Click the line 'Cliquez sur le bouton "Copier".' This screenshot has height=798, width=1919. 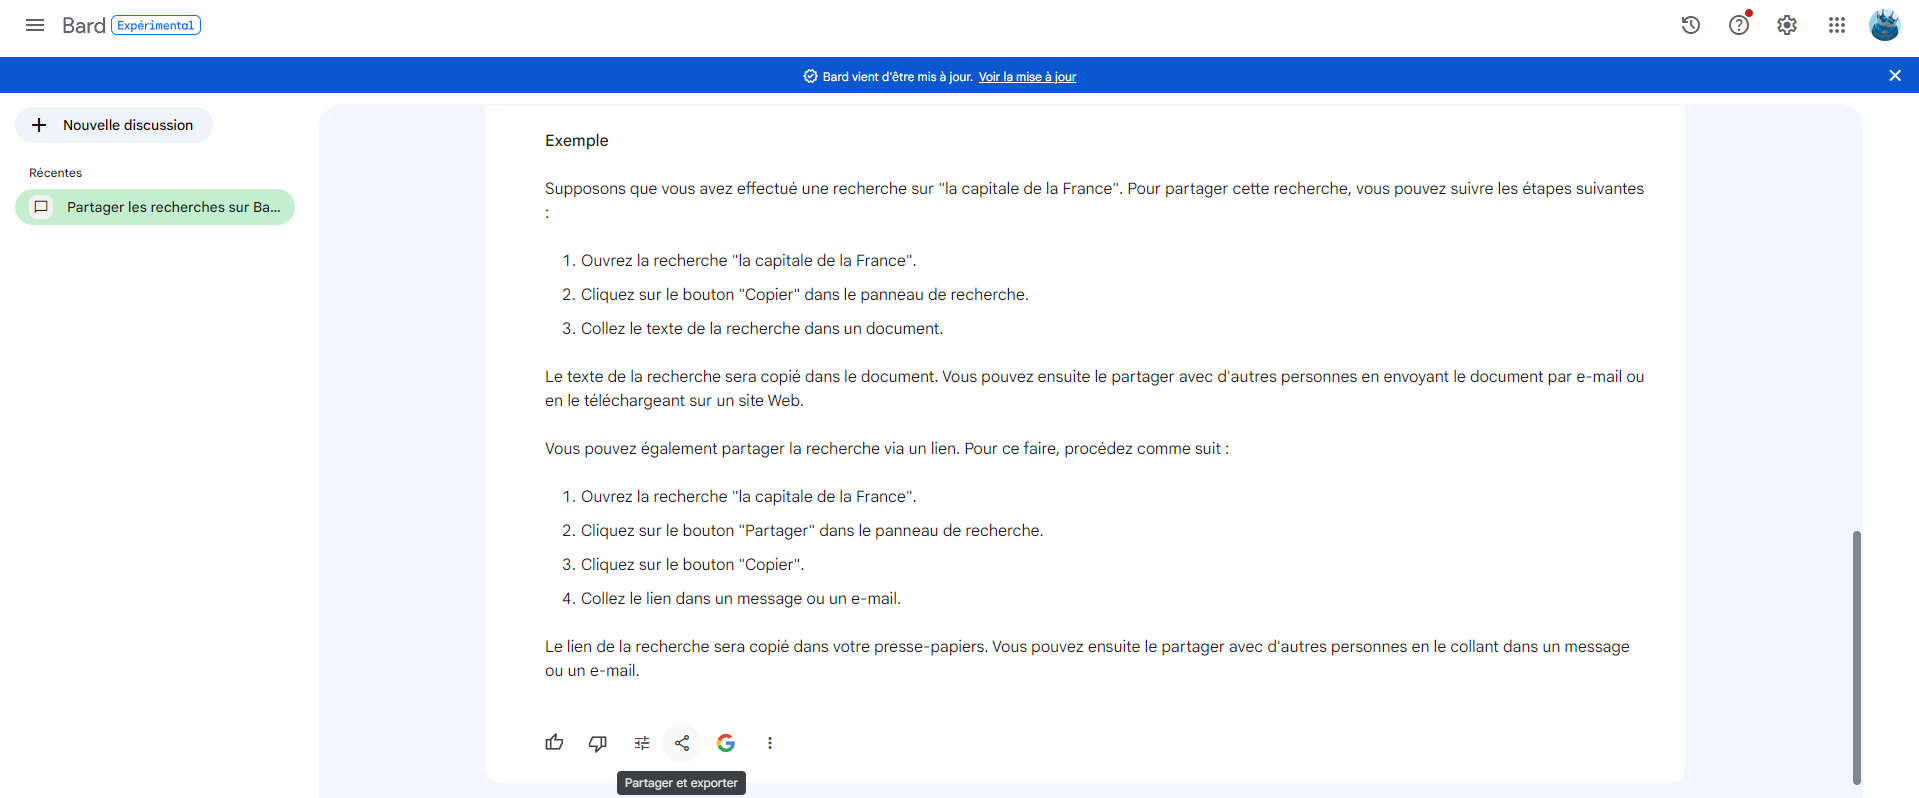693,565
